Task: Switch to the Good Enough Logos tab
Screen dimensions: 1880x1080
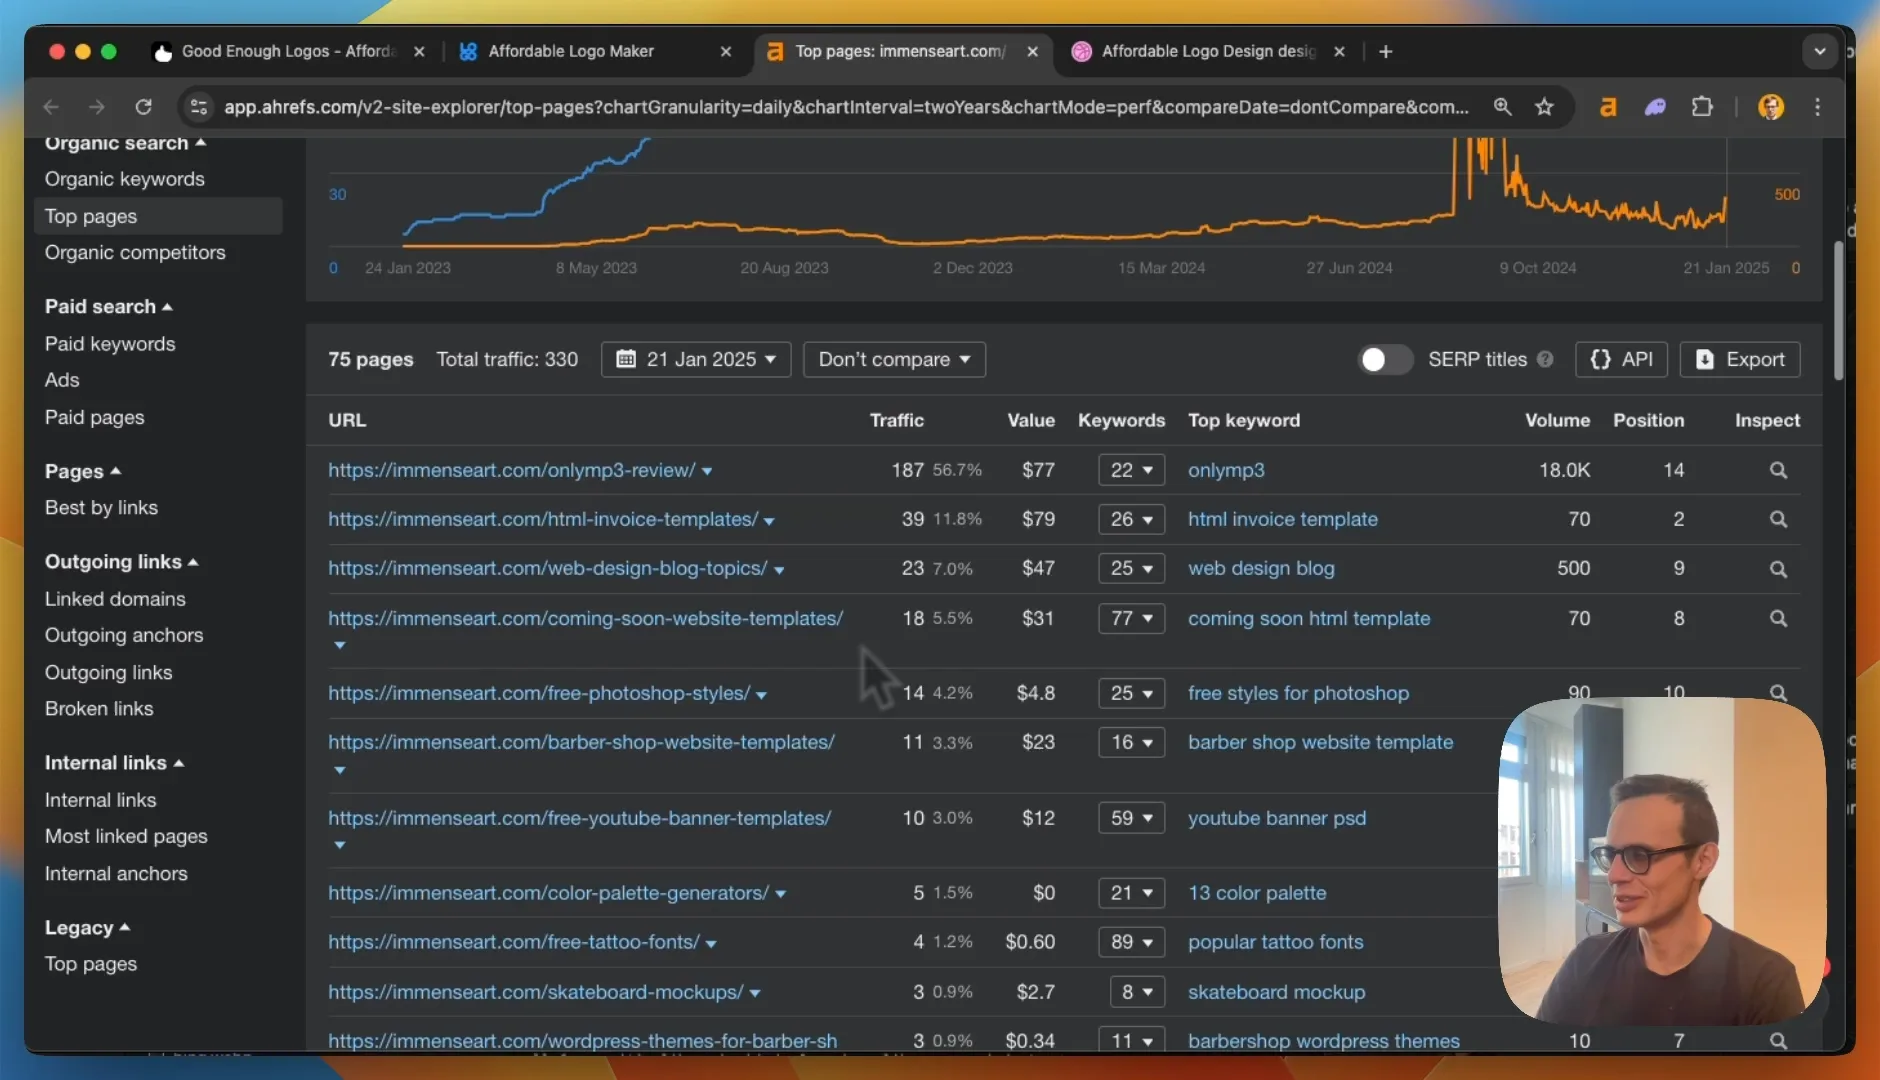Action: [288, 51]
